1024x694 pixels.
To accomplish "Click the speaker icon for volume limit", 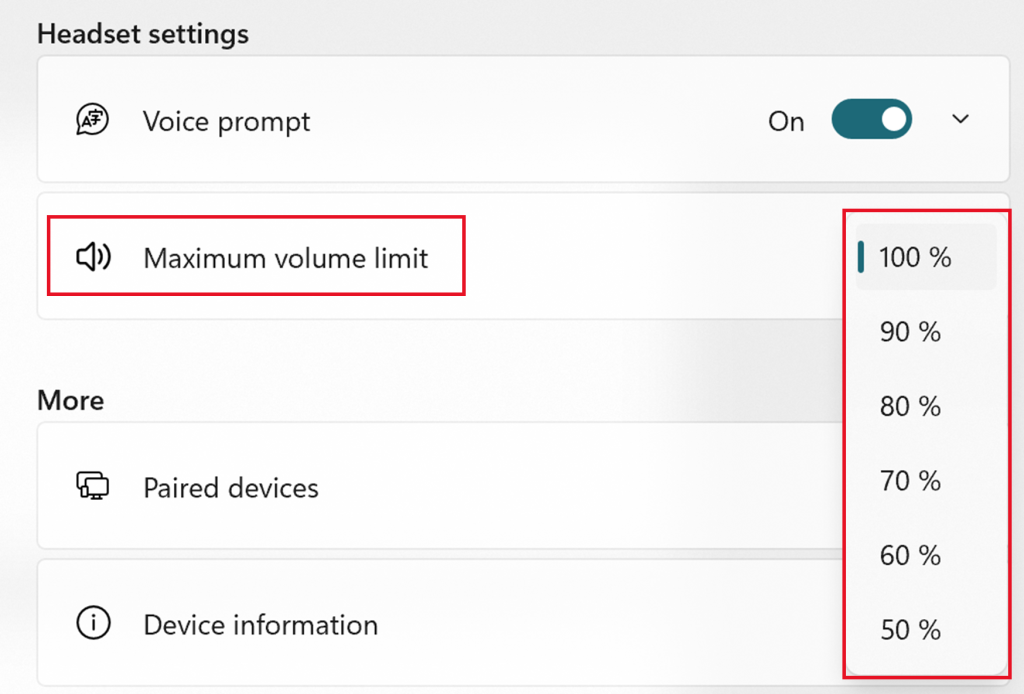I will (93, 258).
